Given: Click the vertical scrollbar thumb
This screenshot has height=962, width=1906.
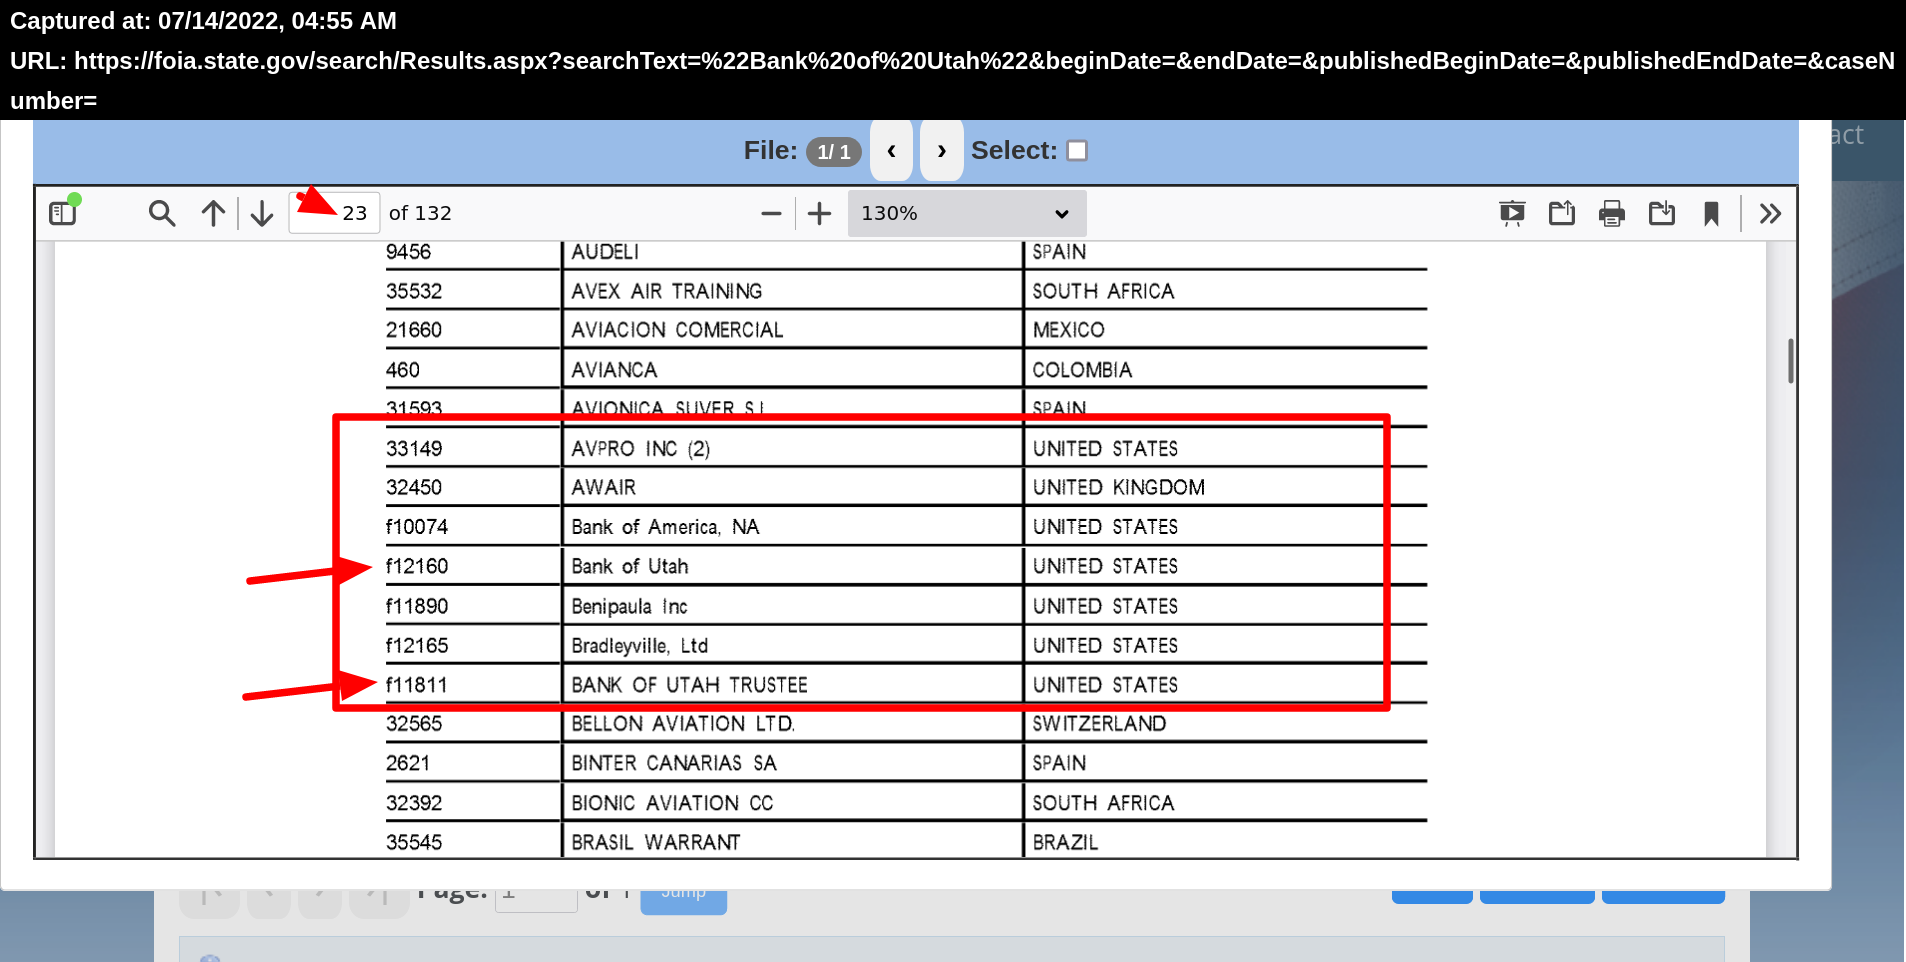Looking at the screenshot, I should [1790, 361].
